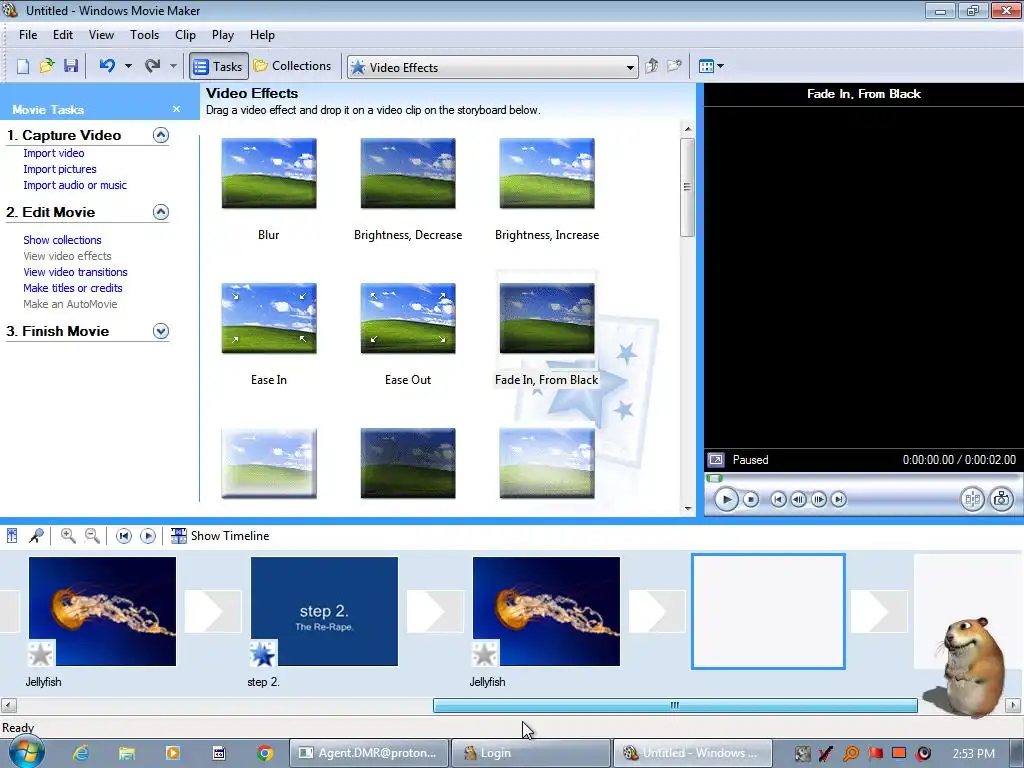Click effects list scroll down arrow
The width and height of the screenshot is (1024, 768).
pyautogui.click(x=688, y=508)
